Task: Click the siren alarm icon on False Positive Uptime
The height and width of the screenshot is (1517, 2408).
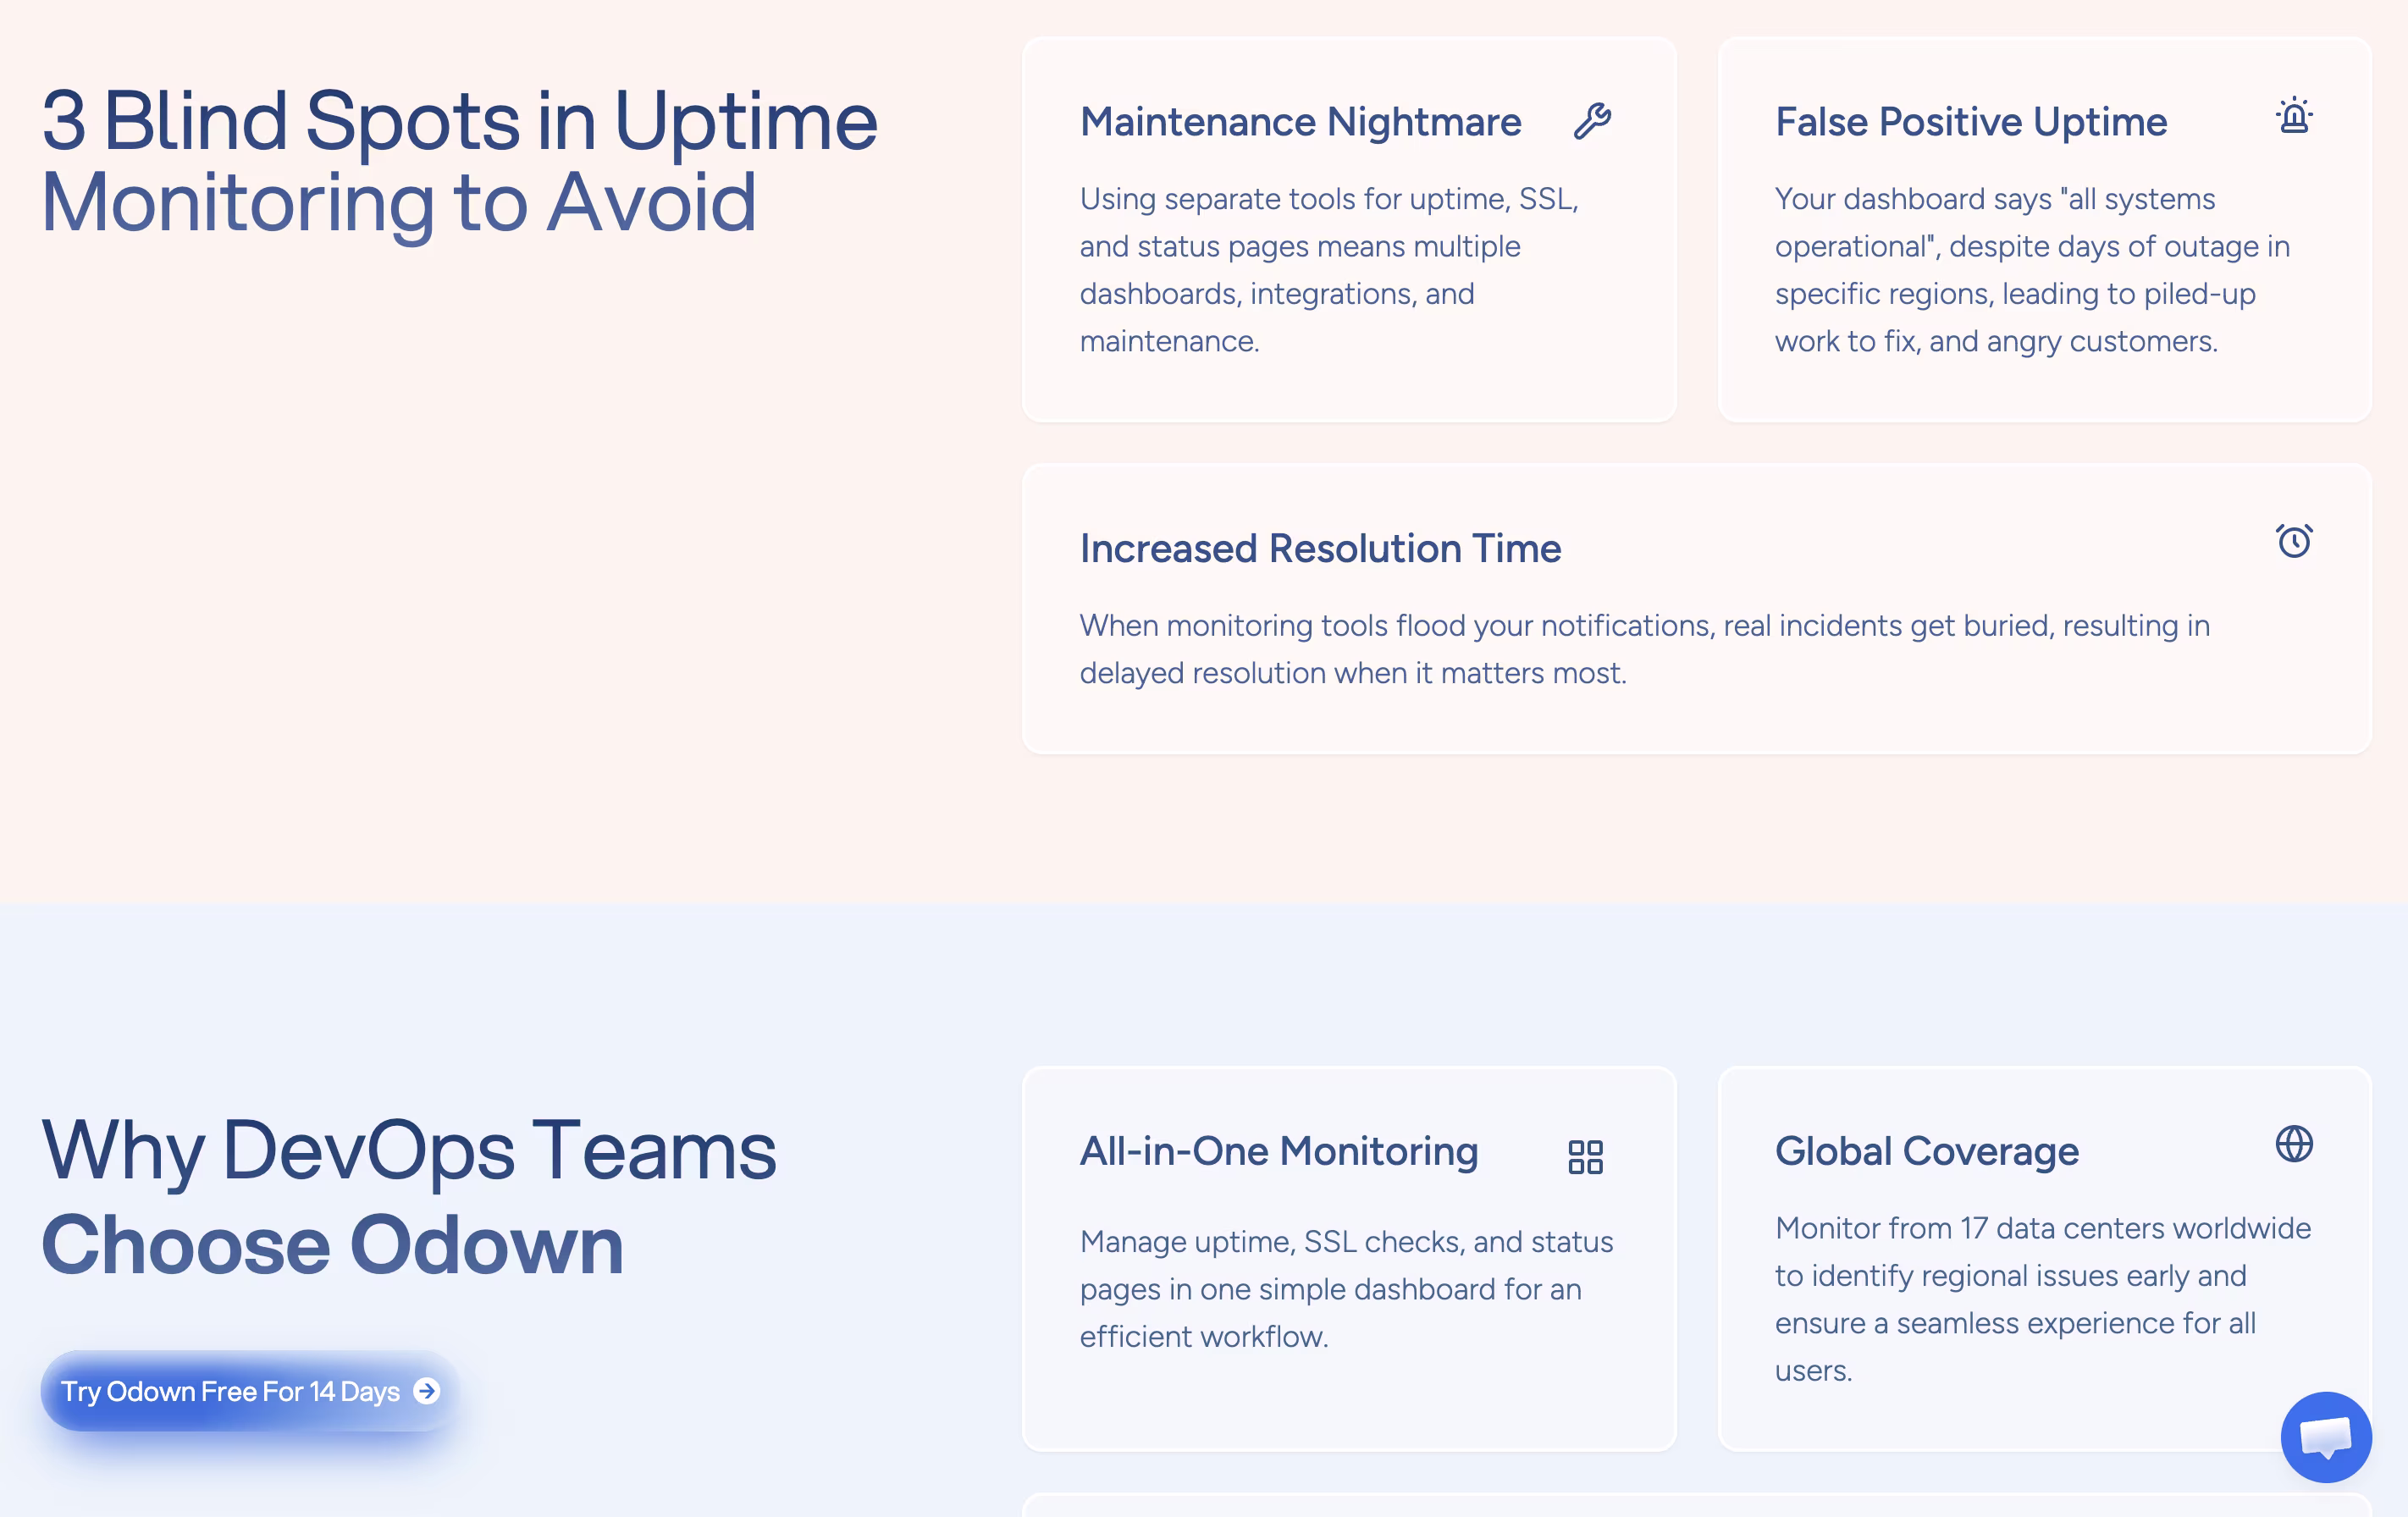Action: click(2294, 116)
